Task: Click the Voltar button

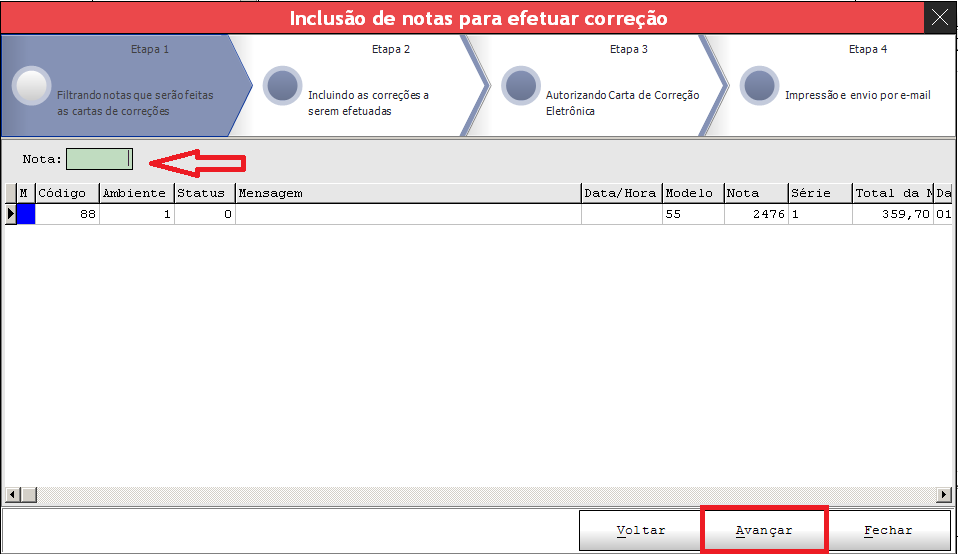Action: (640, 530)
